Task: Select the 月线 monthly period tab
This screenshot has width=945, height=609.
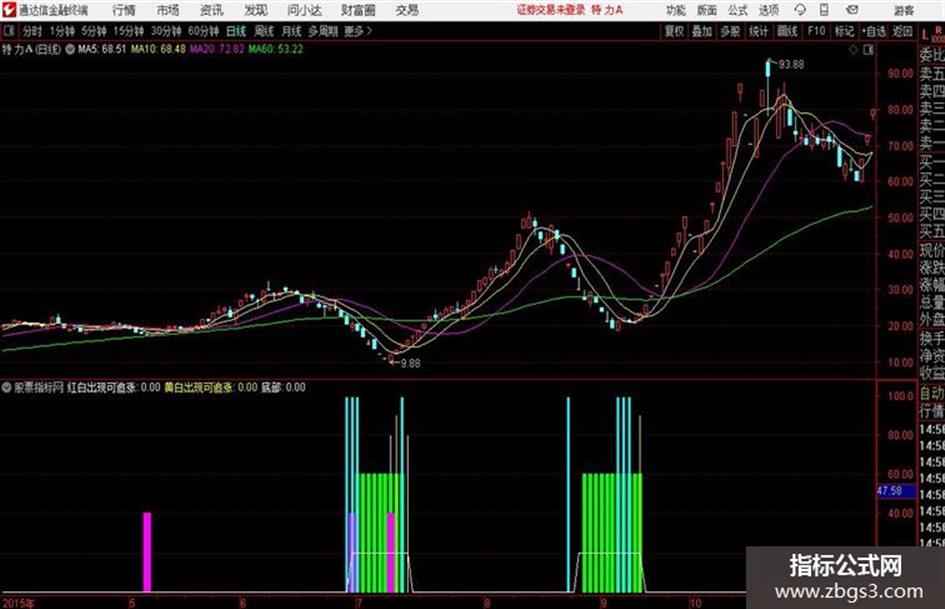Action: coord(292,31)
